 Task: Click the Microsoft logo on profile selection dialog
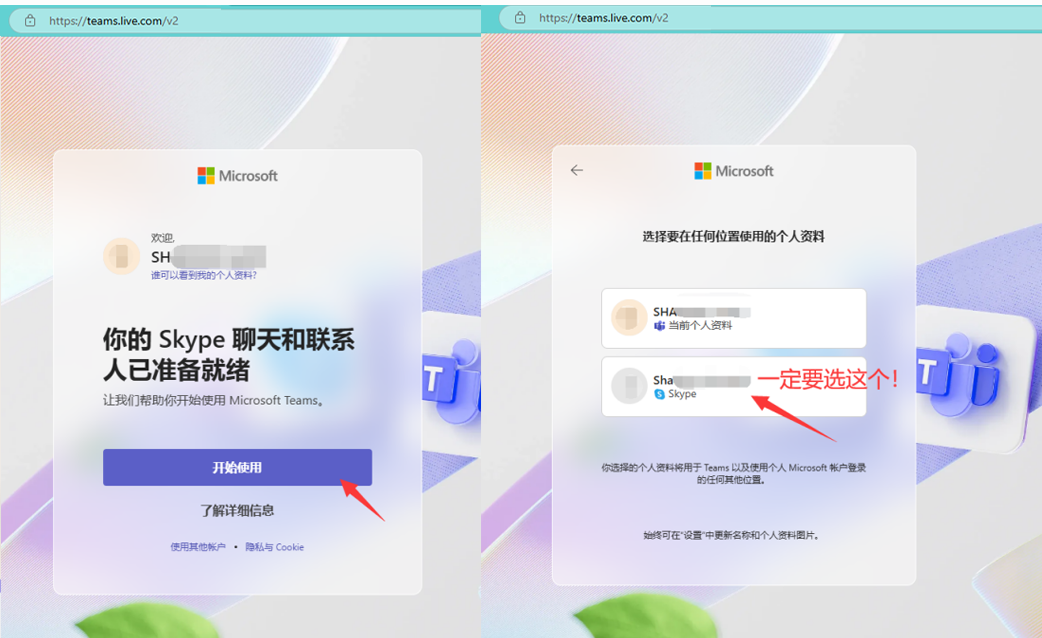(734, 171)
